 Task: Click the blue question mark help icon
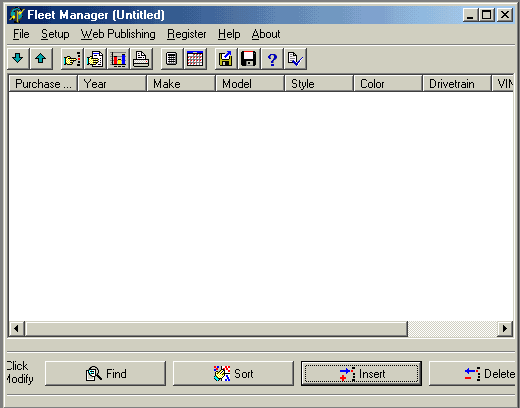(272, 59)
